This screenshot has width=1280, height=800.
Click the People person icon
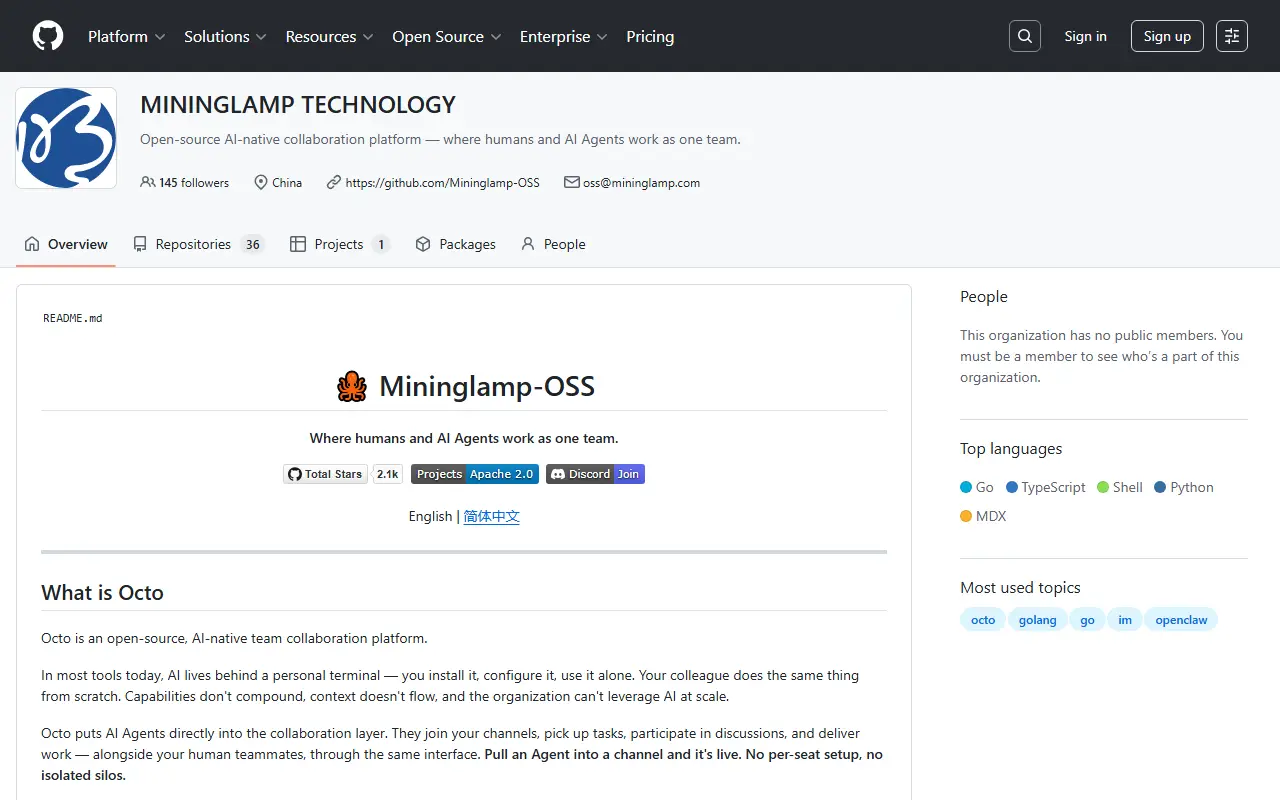click(x=528, y=244)
